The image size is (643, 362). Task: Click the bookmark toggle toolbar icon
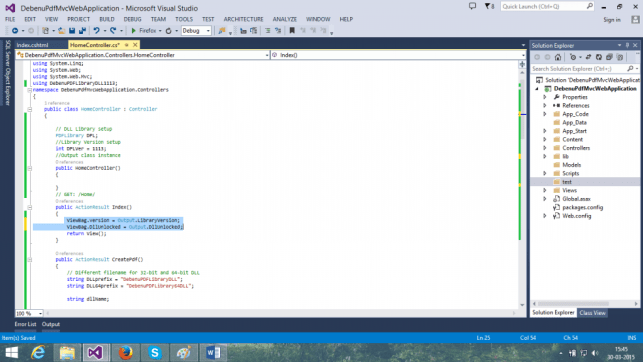click(x=292, y=31)
